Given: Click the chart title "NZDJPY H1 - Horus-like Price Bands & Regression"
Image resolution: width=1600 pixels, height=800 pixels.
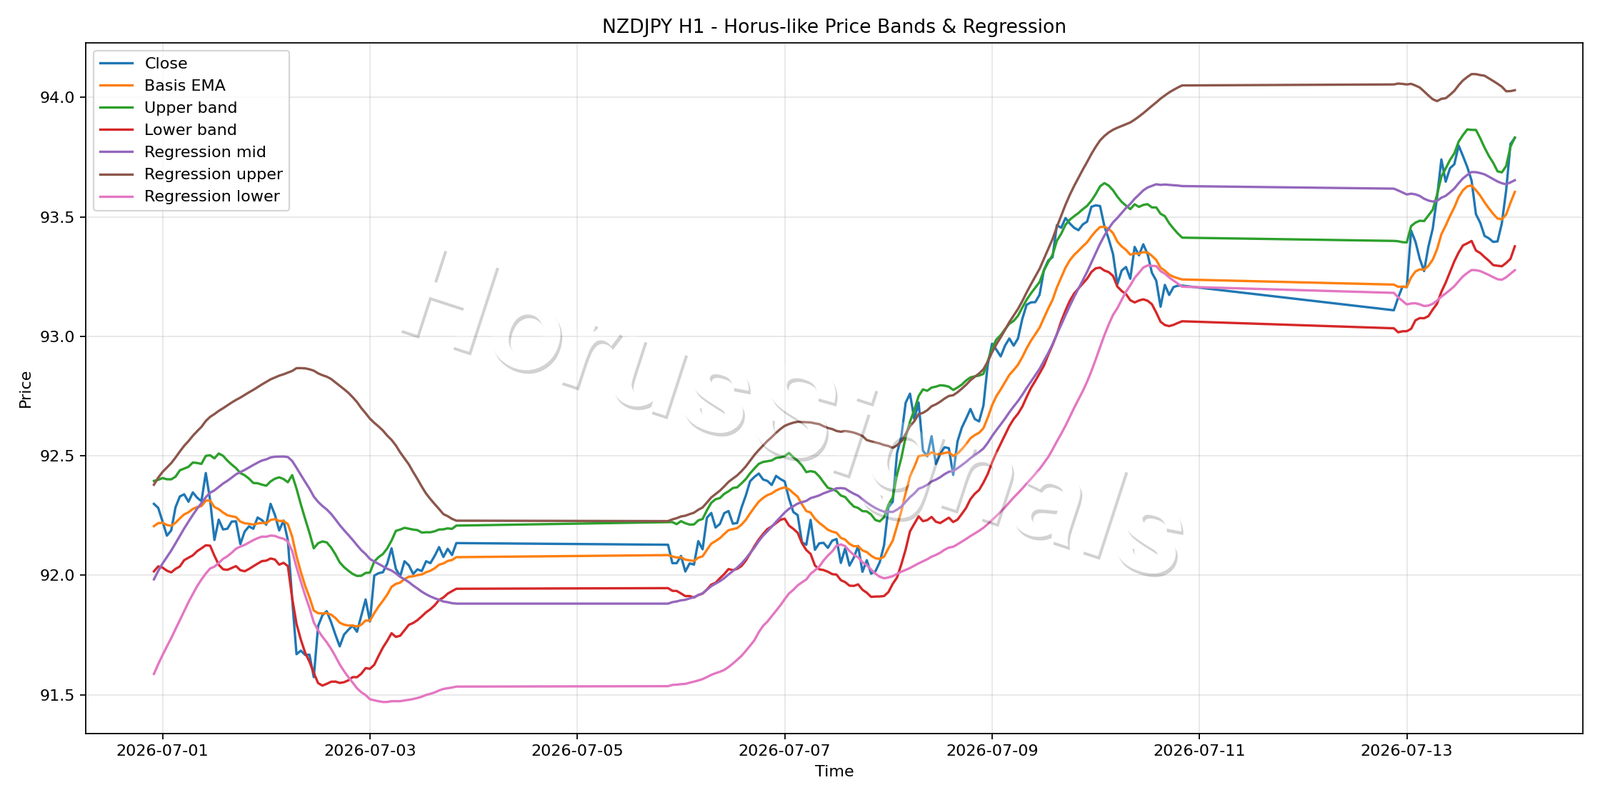Looking at the screenshot, I should [834, 27].
